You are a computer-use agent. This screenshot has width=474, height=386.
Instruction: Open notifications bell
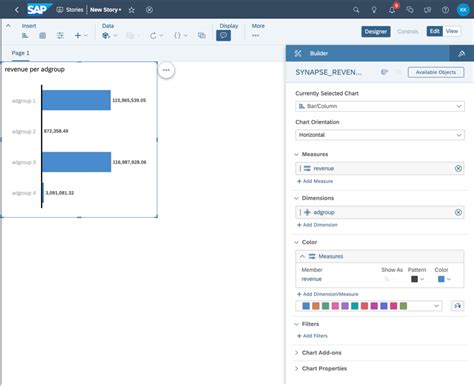(392, 10)
